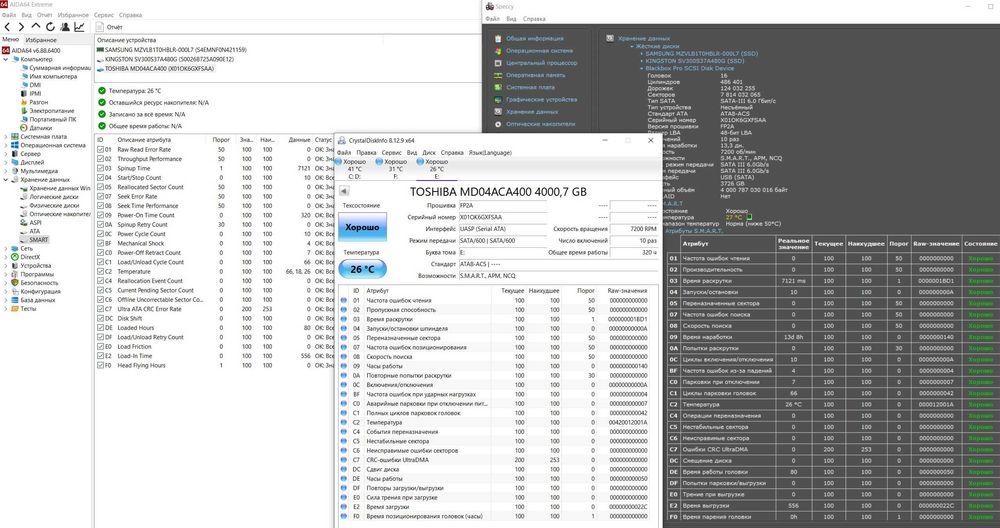Click the Прошивка FP2A field
Viewport: 1000px width, 528px height.
tap(503, 205)
